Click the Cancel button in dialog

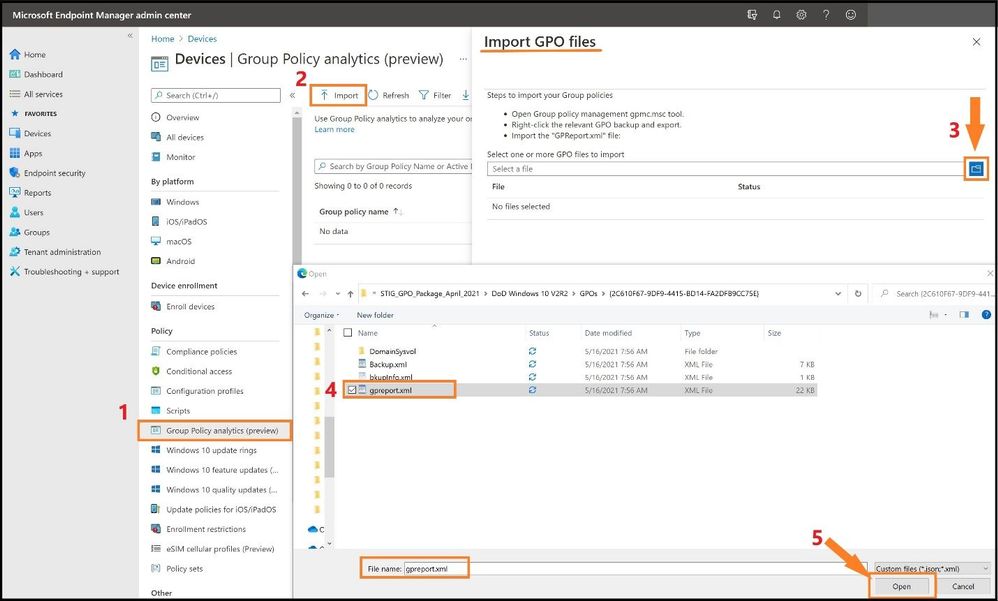[x=963, y=586]
